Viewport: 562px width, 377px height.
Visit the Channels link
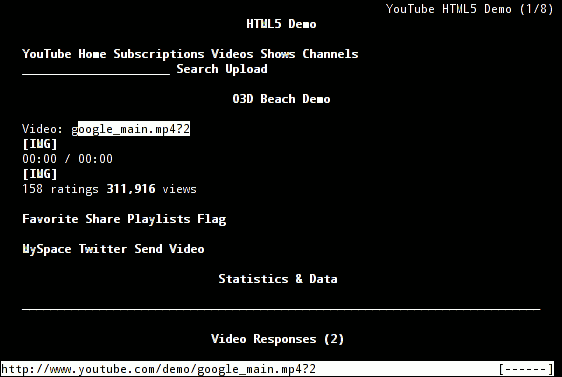[x=330, y=54]
